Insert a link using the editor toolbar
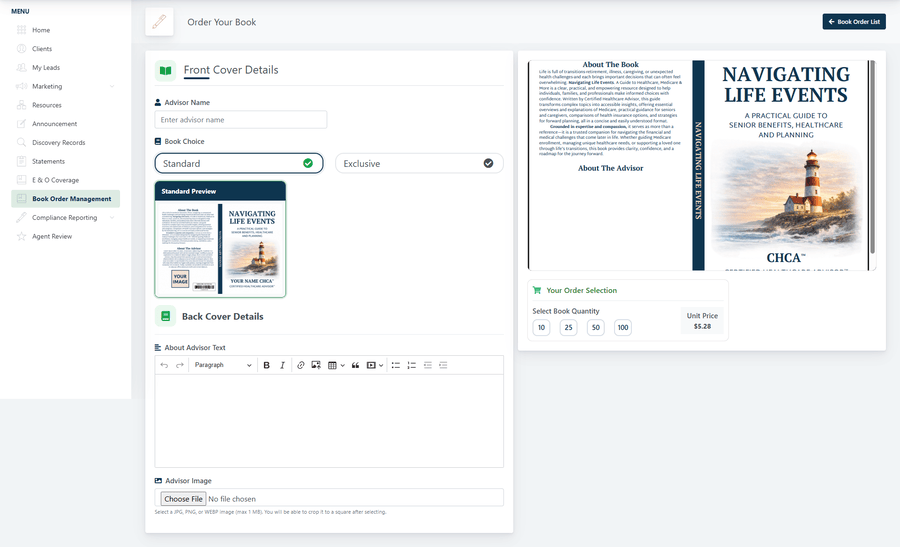 point(300,365)
